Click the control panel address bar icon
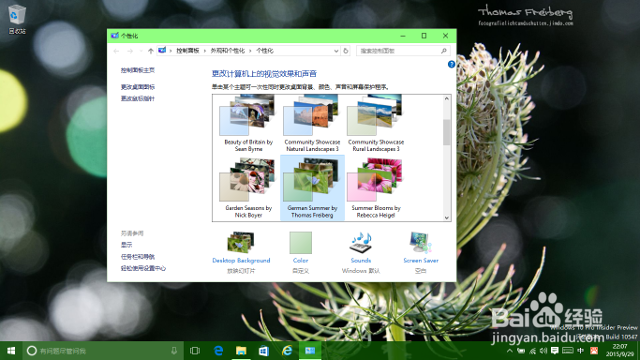The height and width of the screenshot is (360, 640). [x=162, y=51]
